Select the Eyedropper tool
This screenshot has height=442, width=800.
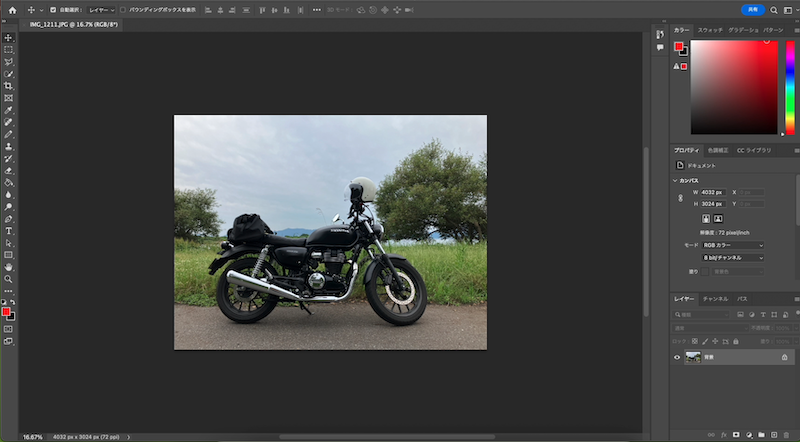click(8, 110)
